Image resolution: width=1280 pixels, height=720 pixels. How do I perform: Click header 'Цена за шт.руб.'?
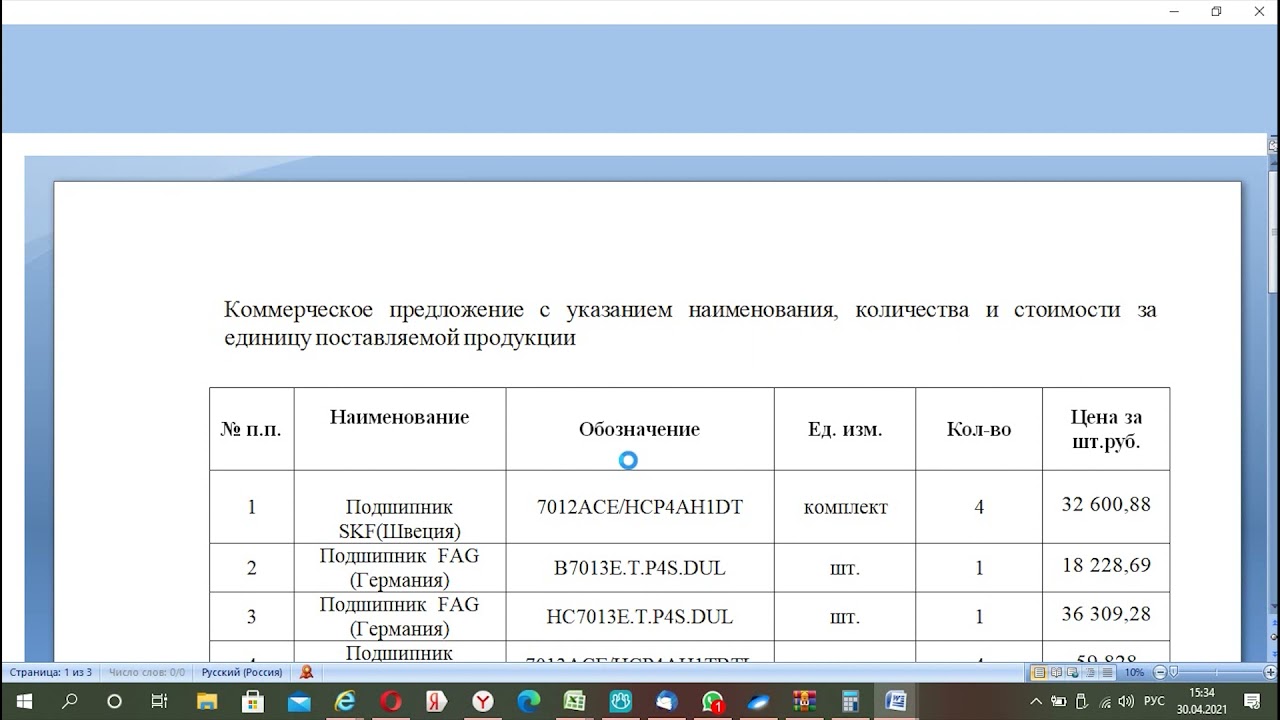point(1105,429)
